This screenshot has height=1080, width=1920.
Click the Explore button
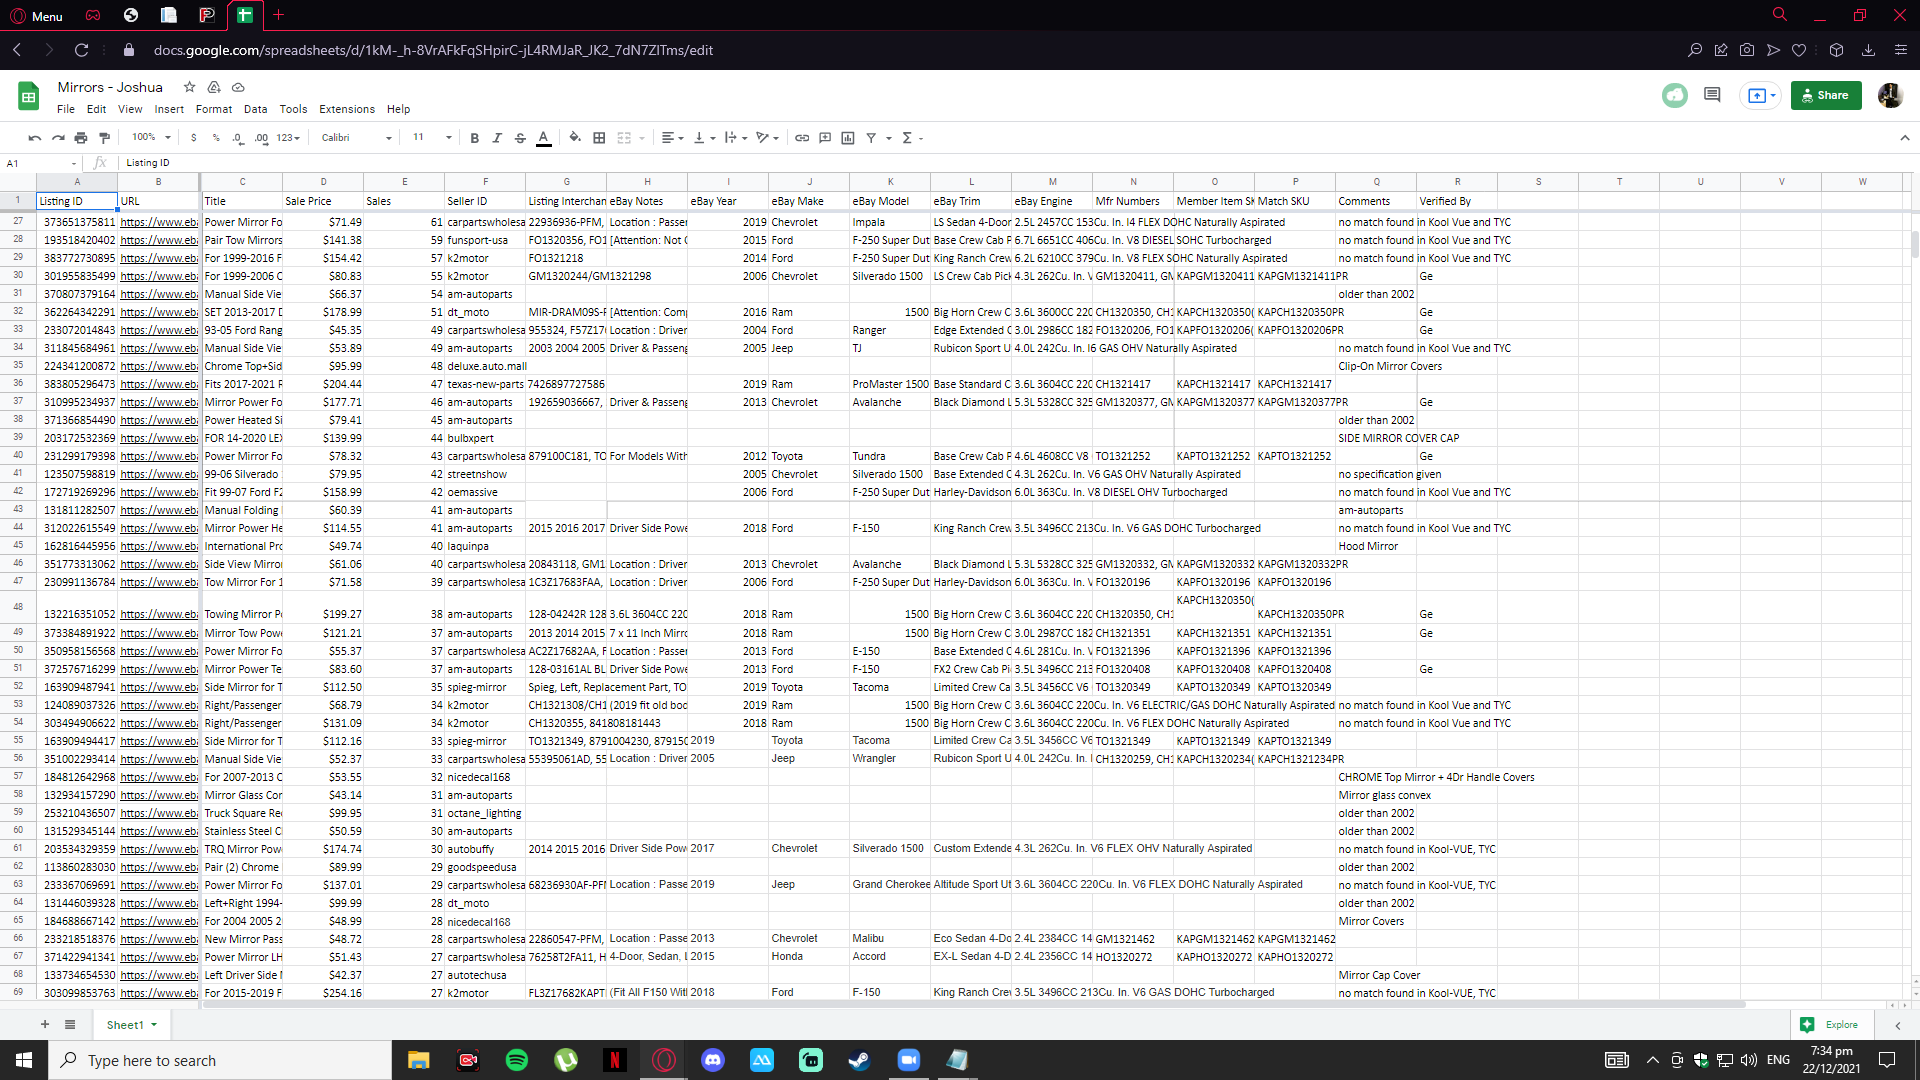point(1829,1024)
